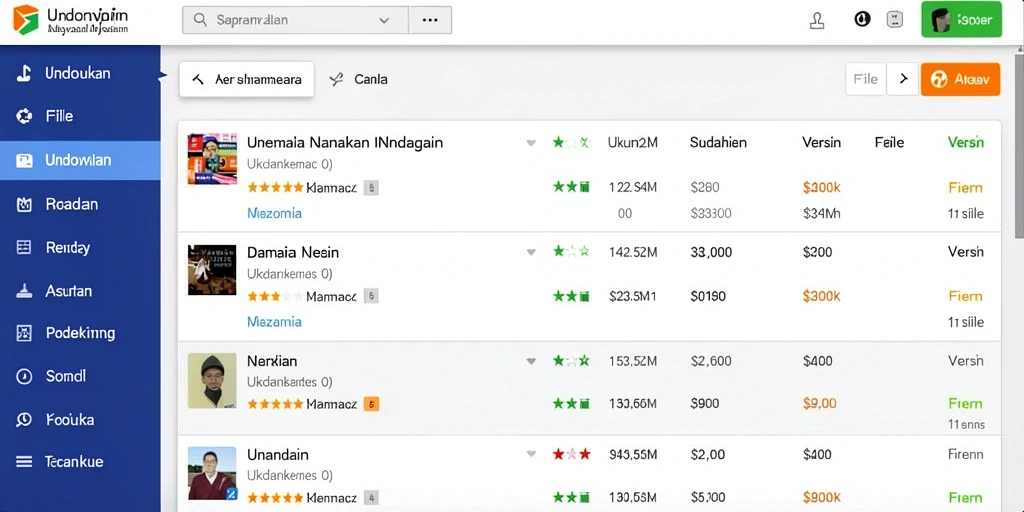Click the icon next to Canla

point(336,80)
